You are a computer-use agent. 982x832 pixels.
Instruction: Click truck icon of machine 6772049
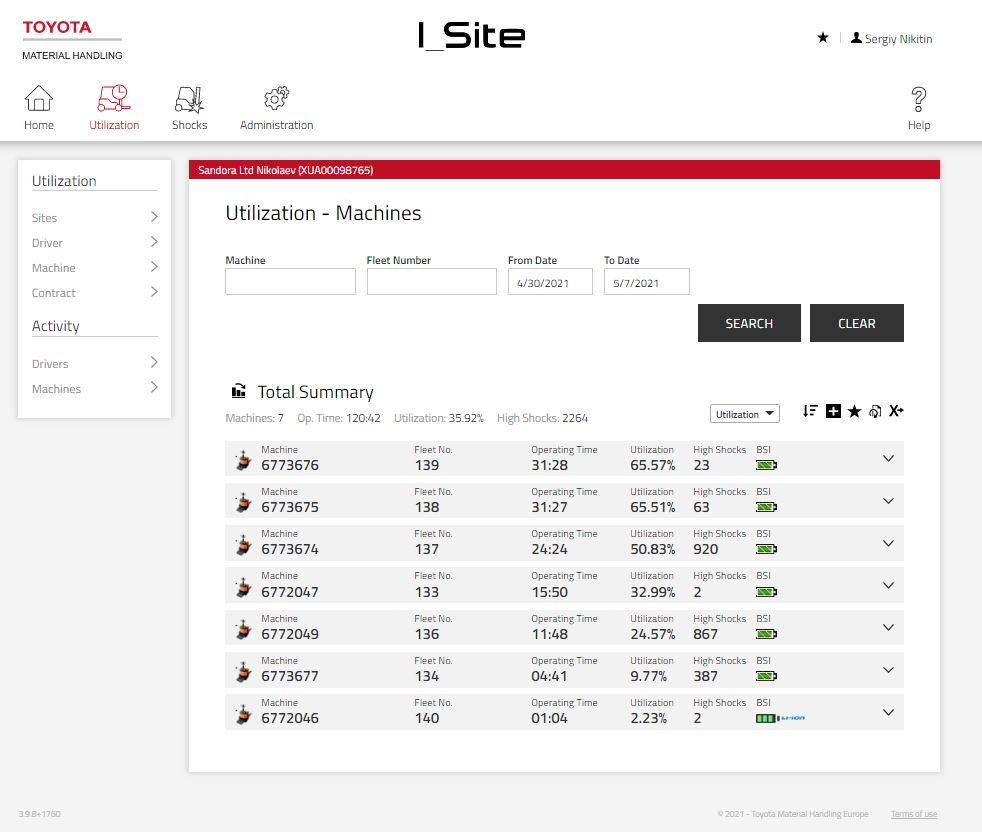[243, 629]
